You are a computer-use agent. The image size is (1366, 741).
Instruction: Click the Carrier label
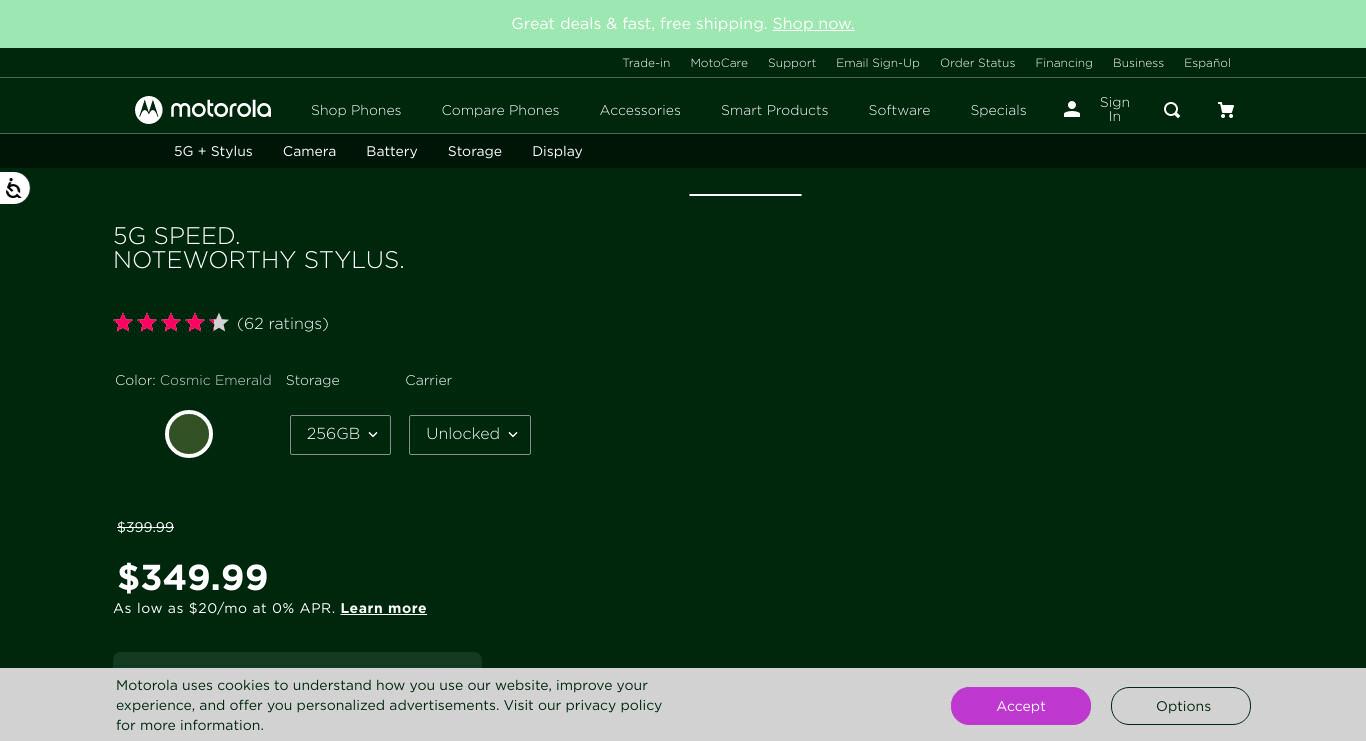(x=429, y=380)
